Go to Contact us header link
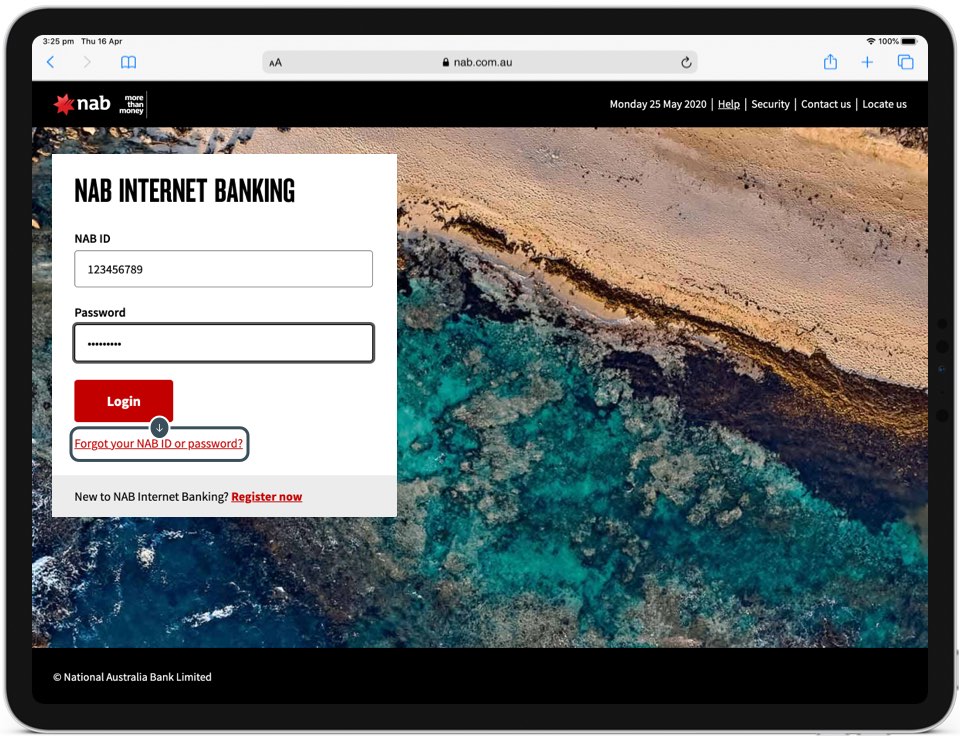This screenshot has height=740, width=960. pos(826,104)
